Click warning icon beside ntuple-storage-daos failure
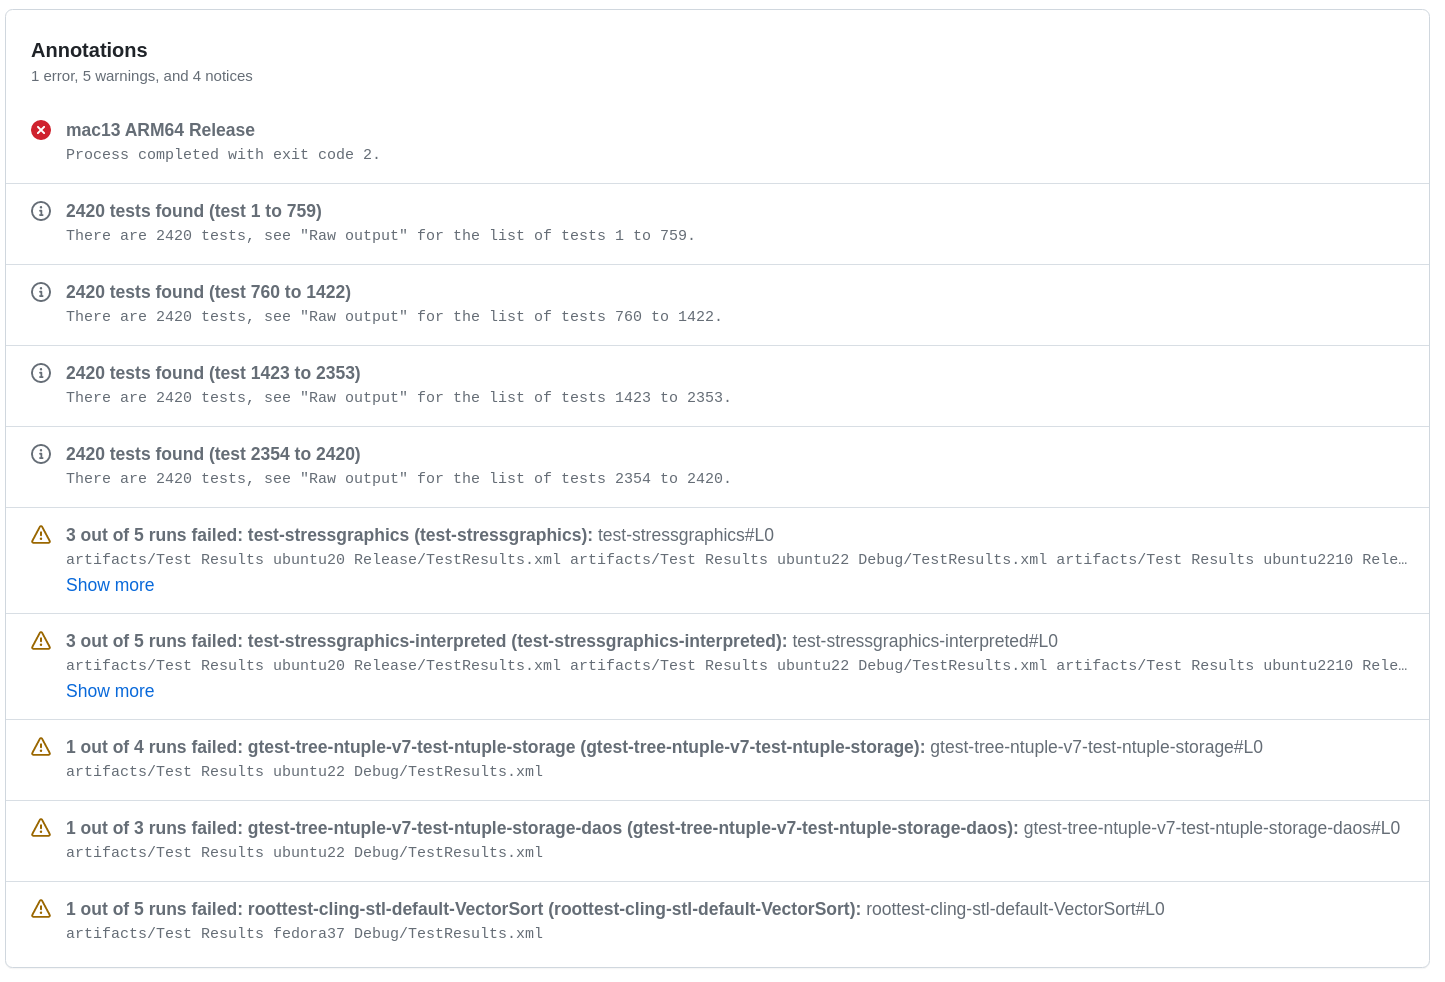The width and height of the screenshot is (1445, 982). click(41, 828)
